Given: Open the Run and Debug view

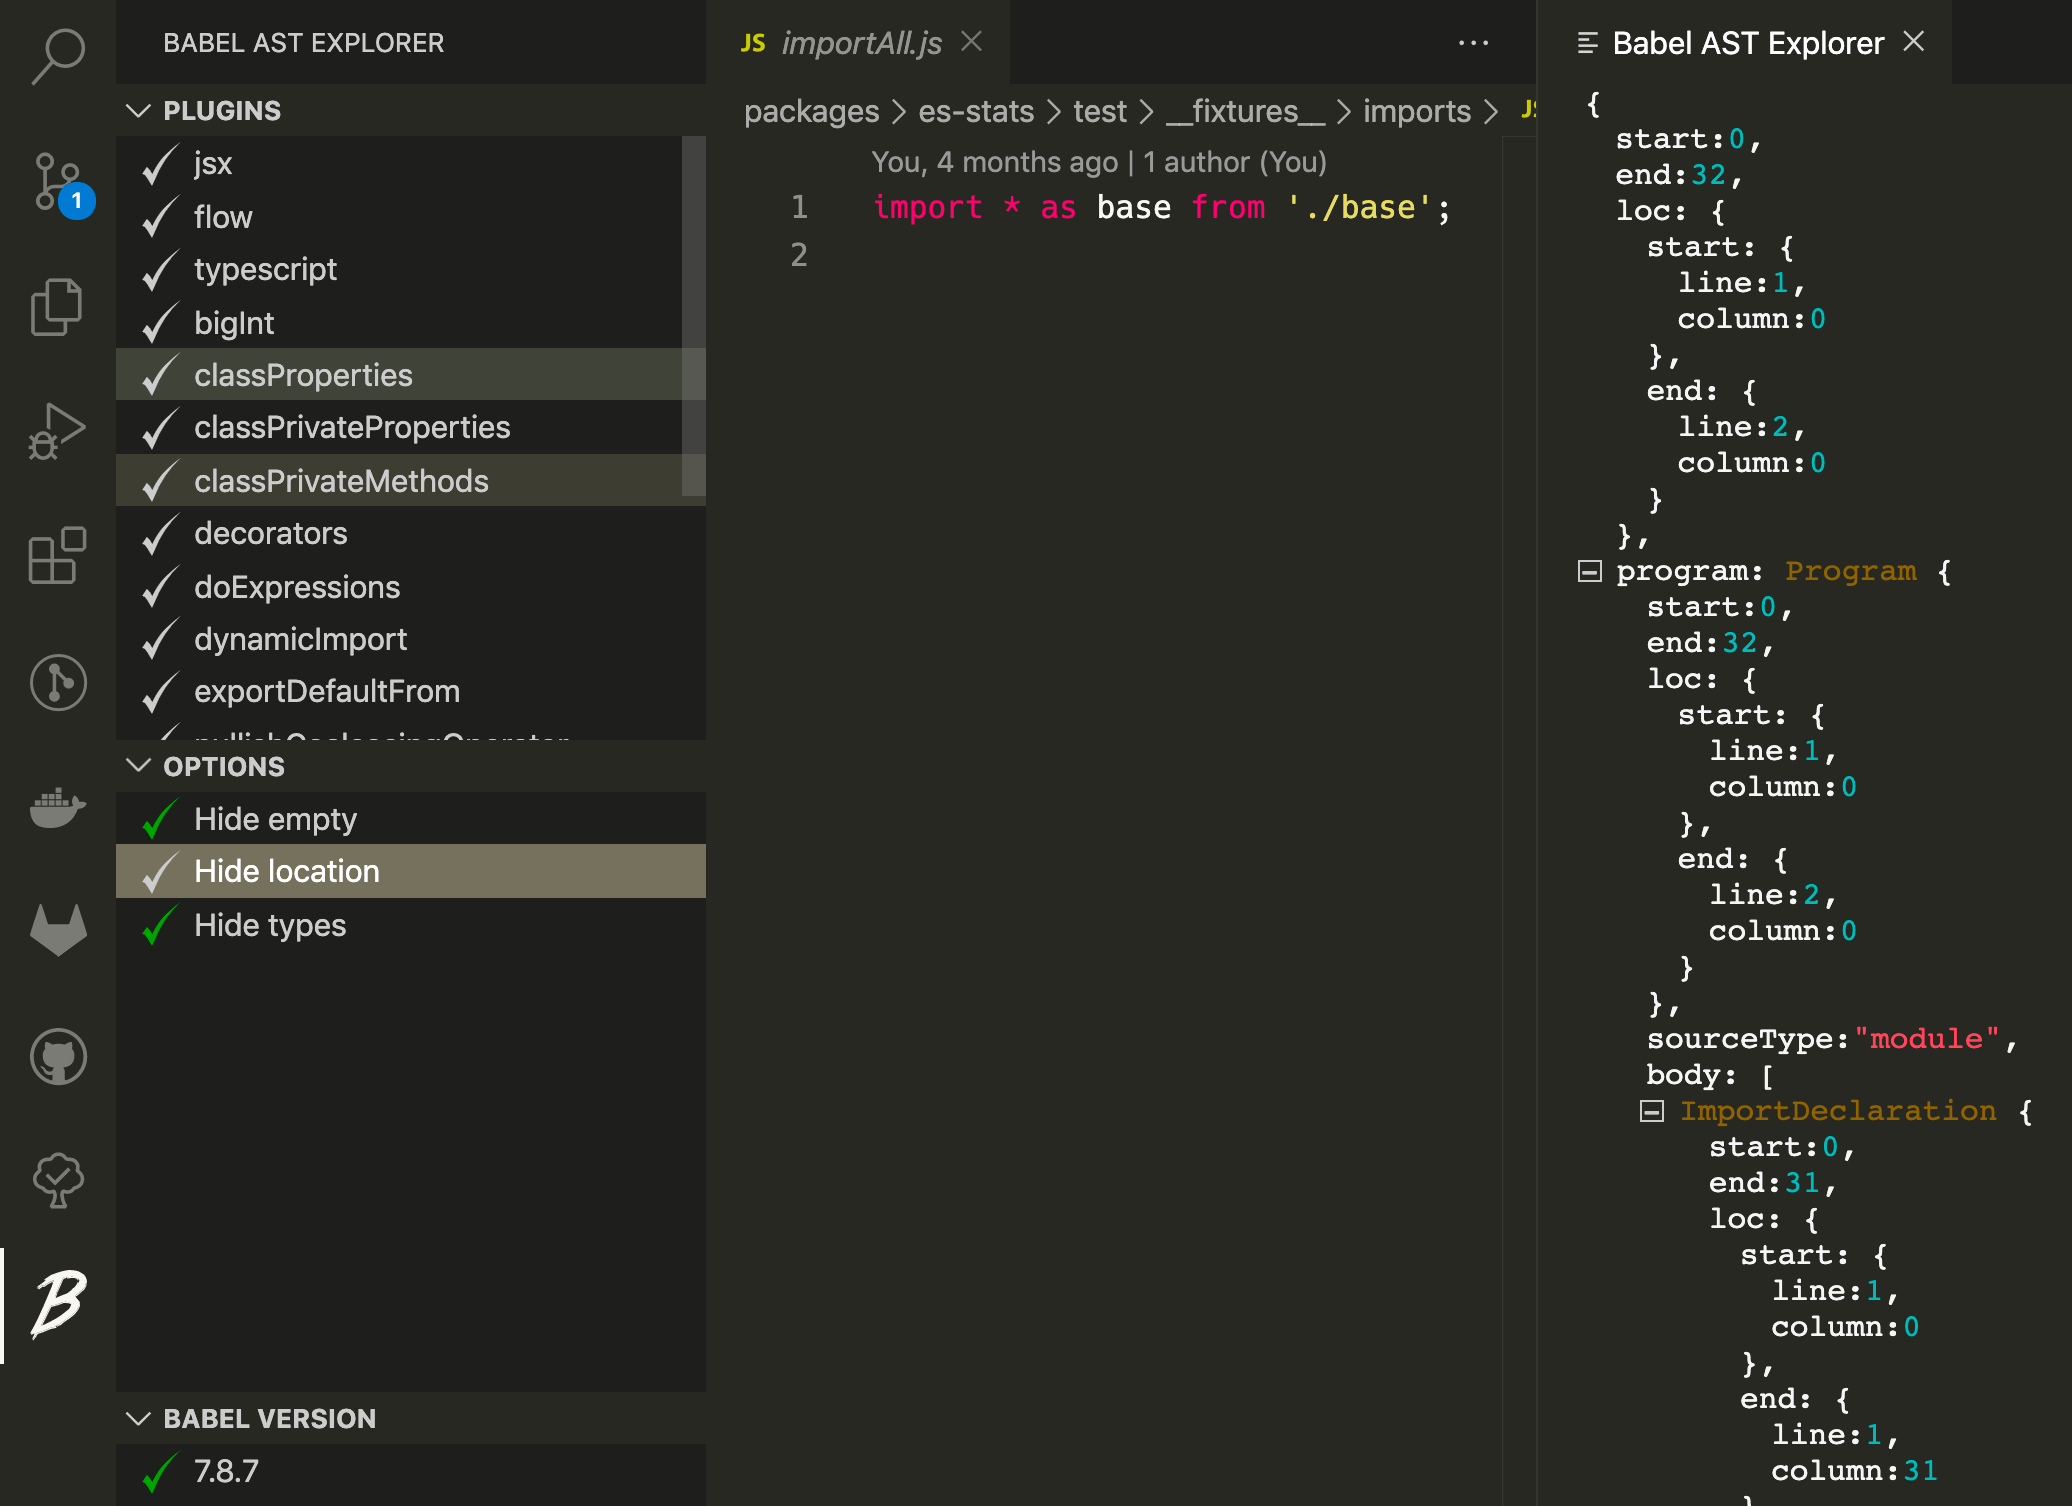Looking at the screenshot, I should [x=57, y=431].
